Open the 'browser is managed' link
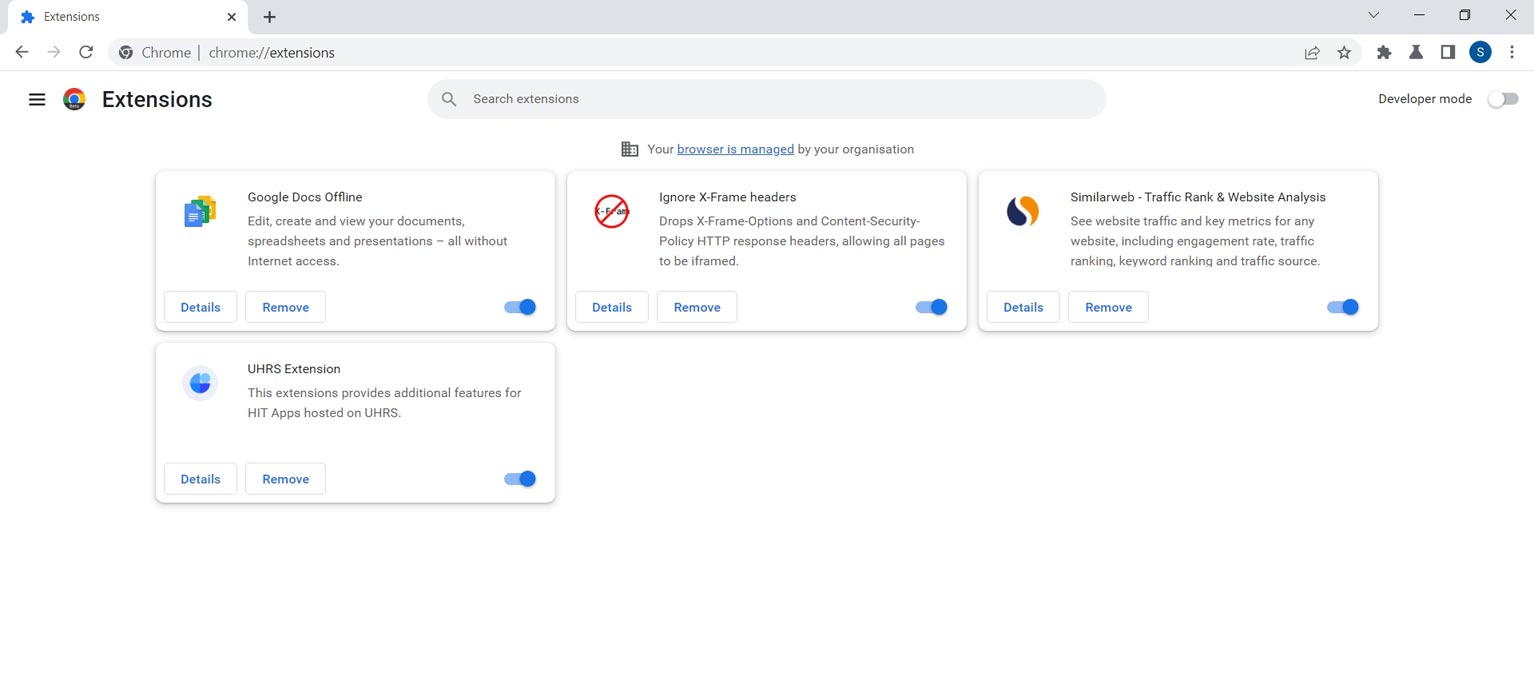 click(x=735, y=149)
